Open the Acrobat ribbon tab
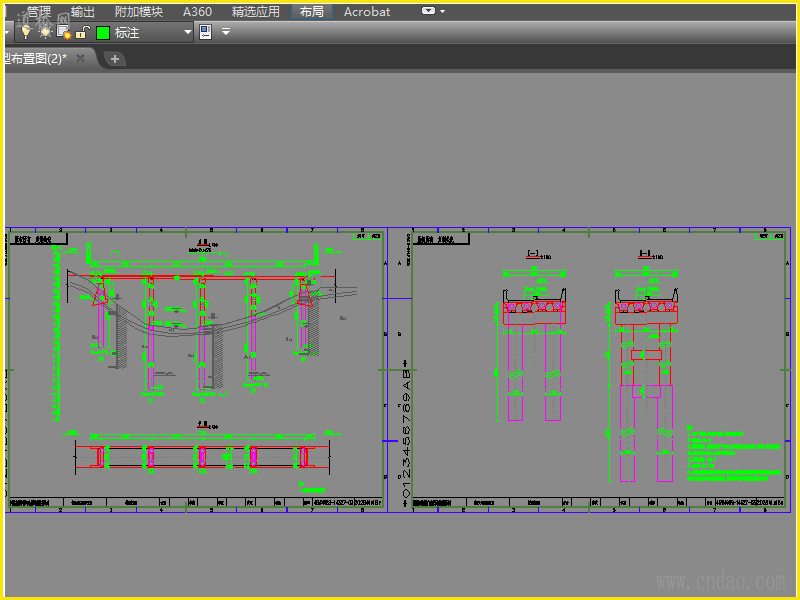The height and width of the screenshot is (600, 800). click(x=367, y=11)
